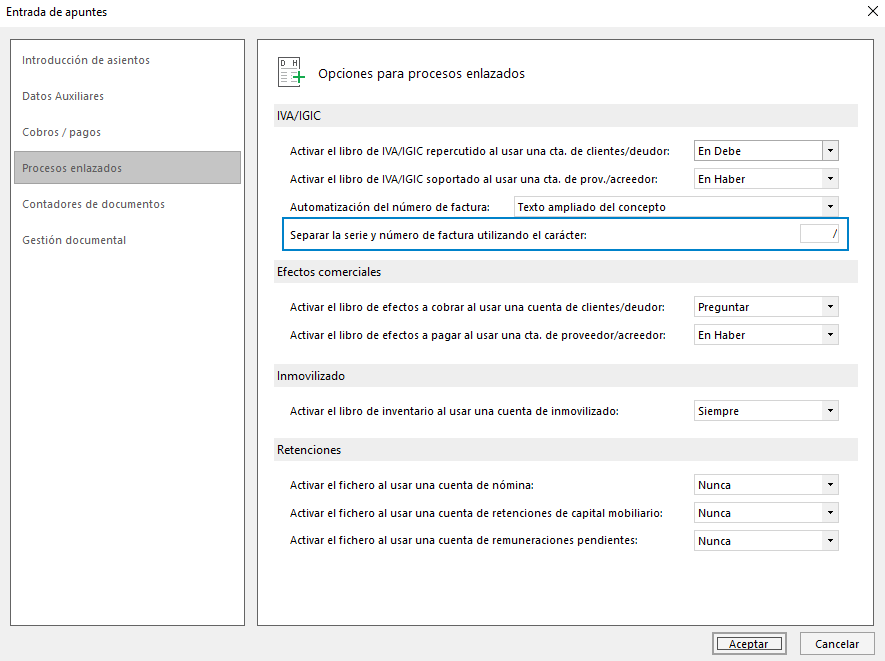Viewport: 885px width, 661px height.
Task: Expand Automatización del número de factura dropdown
Action: point(676,207)
